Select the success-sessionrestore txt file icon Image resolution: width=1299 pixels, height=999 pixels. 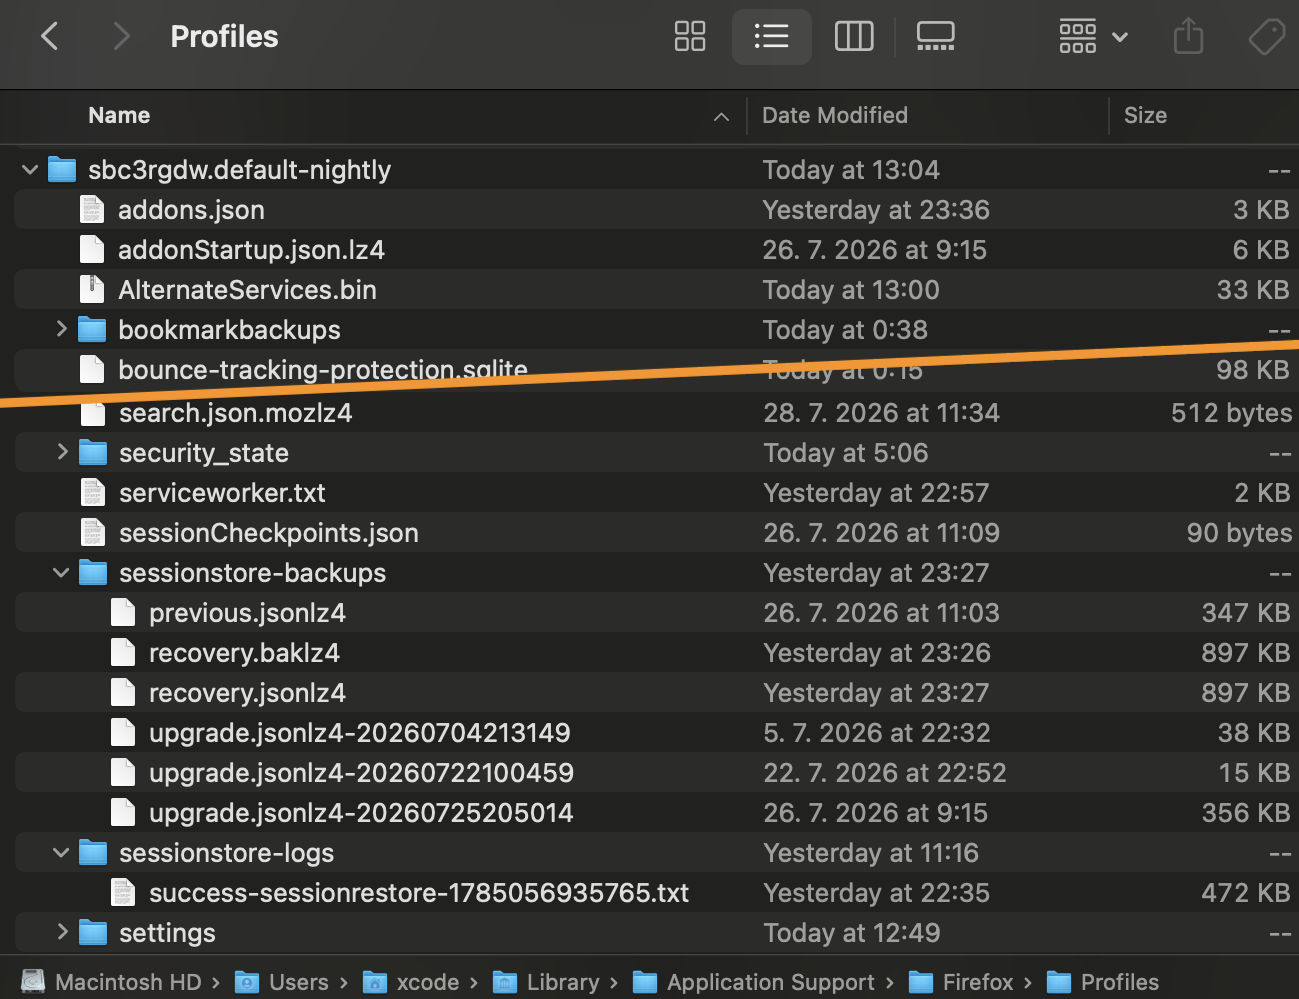[x=123, y=893]
